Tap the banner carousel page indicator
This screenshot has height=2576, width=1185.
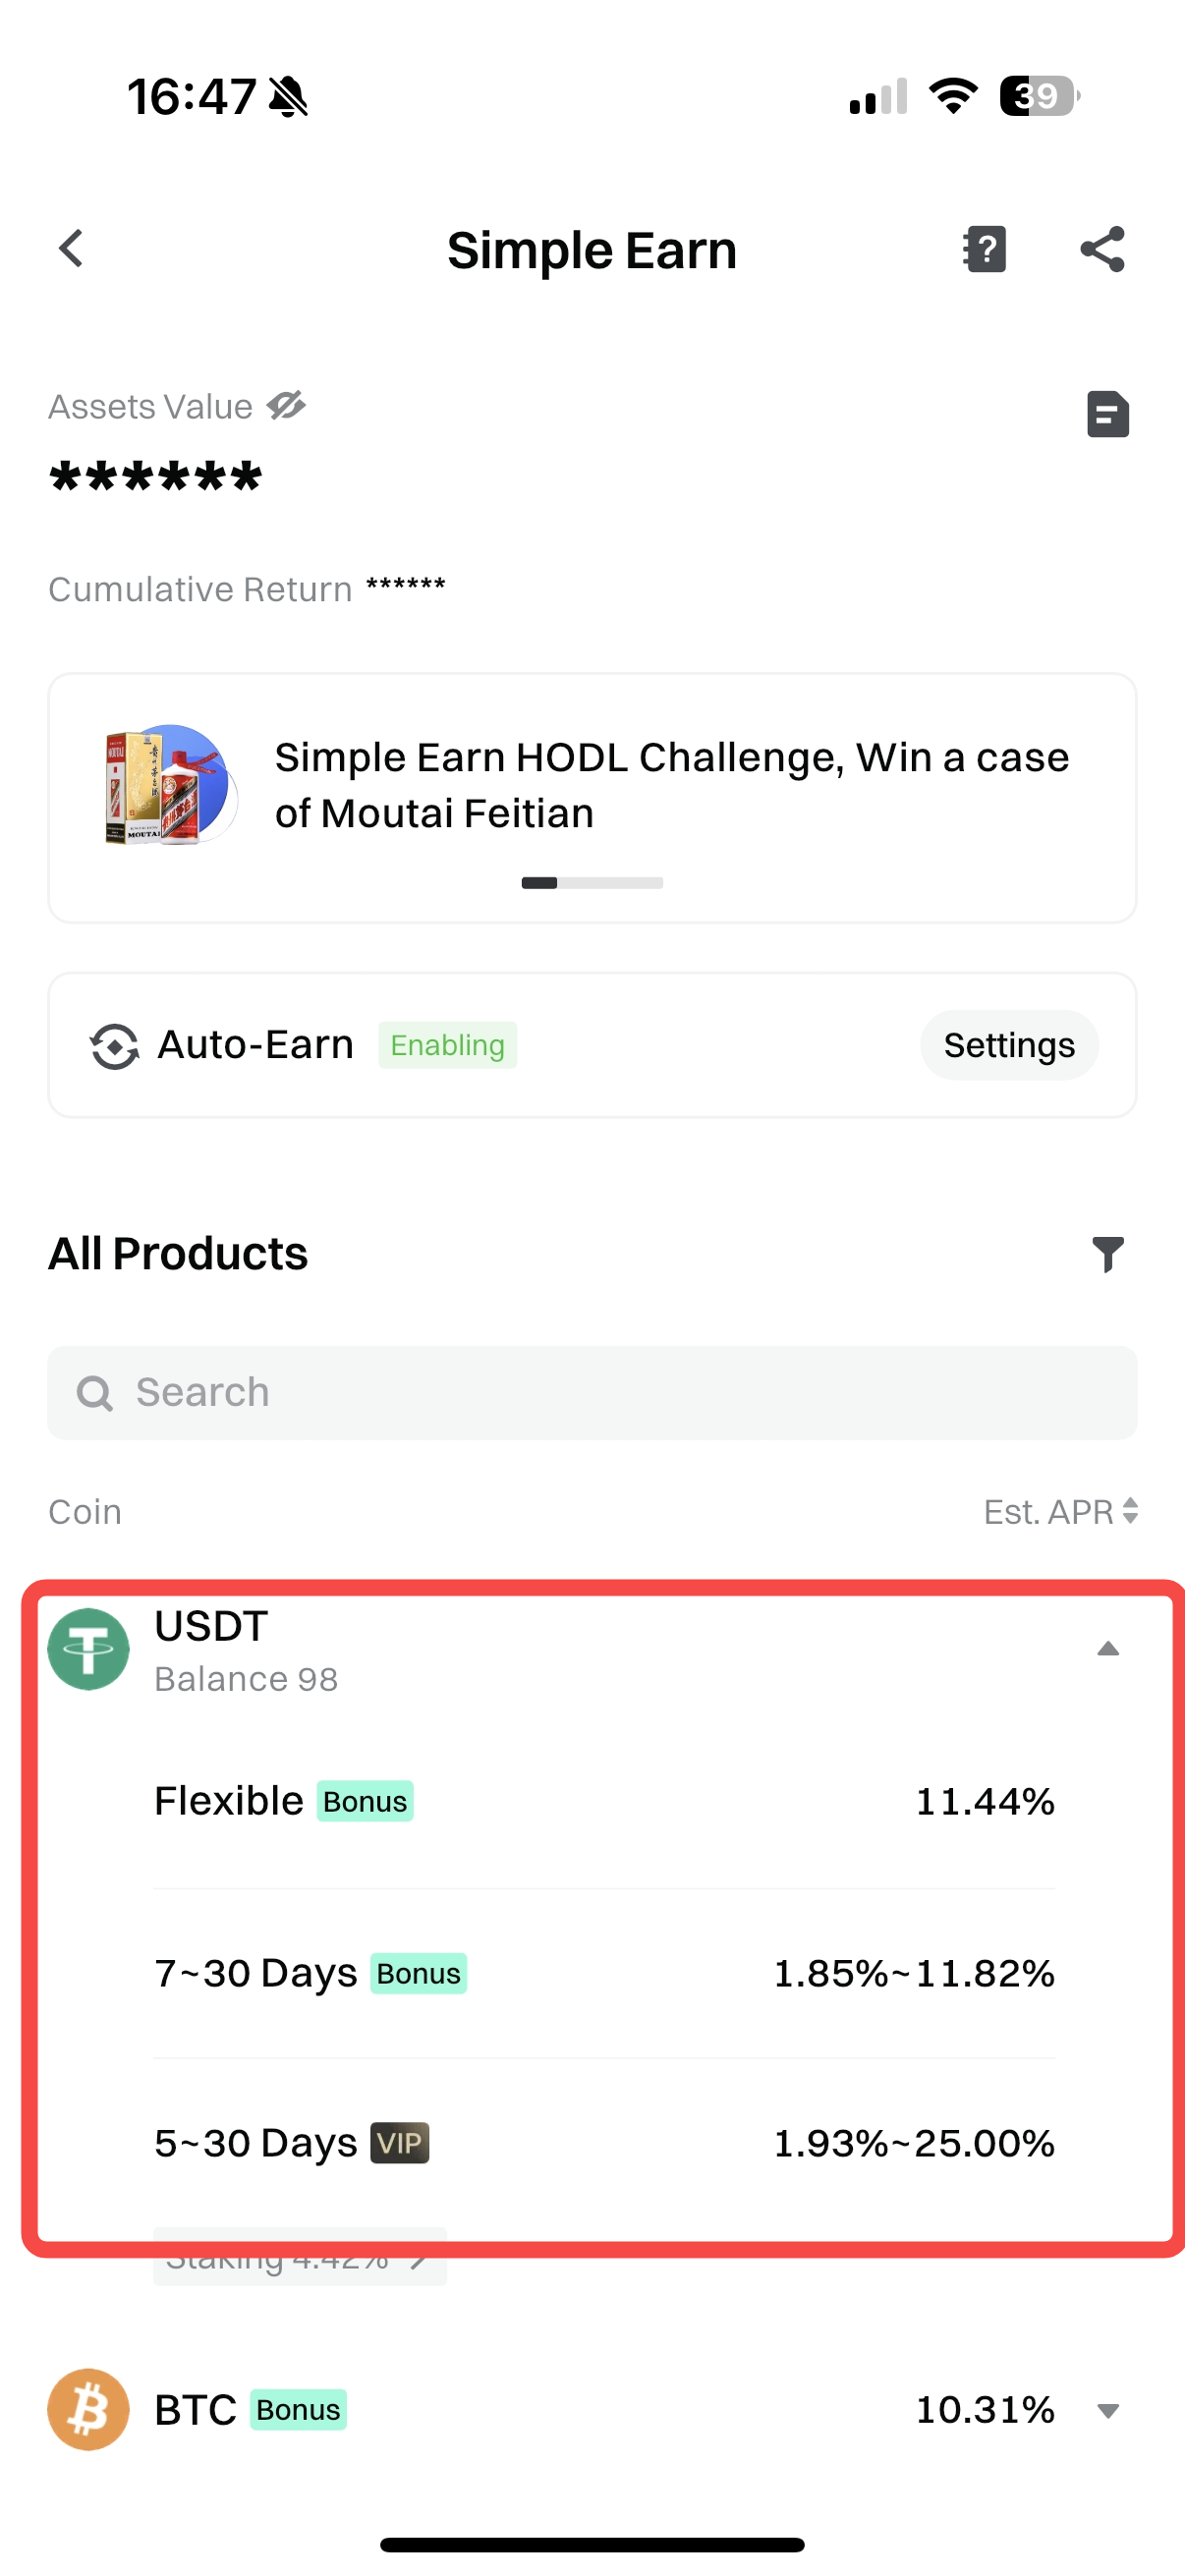point(592,883)
